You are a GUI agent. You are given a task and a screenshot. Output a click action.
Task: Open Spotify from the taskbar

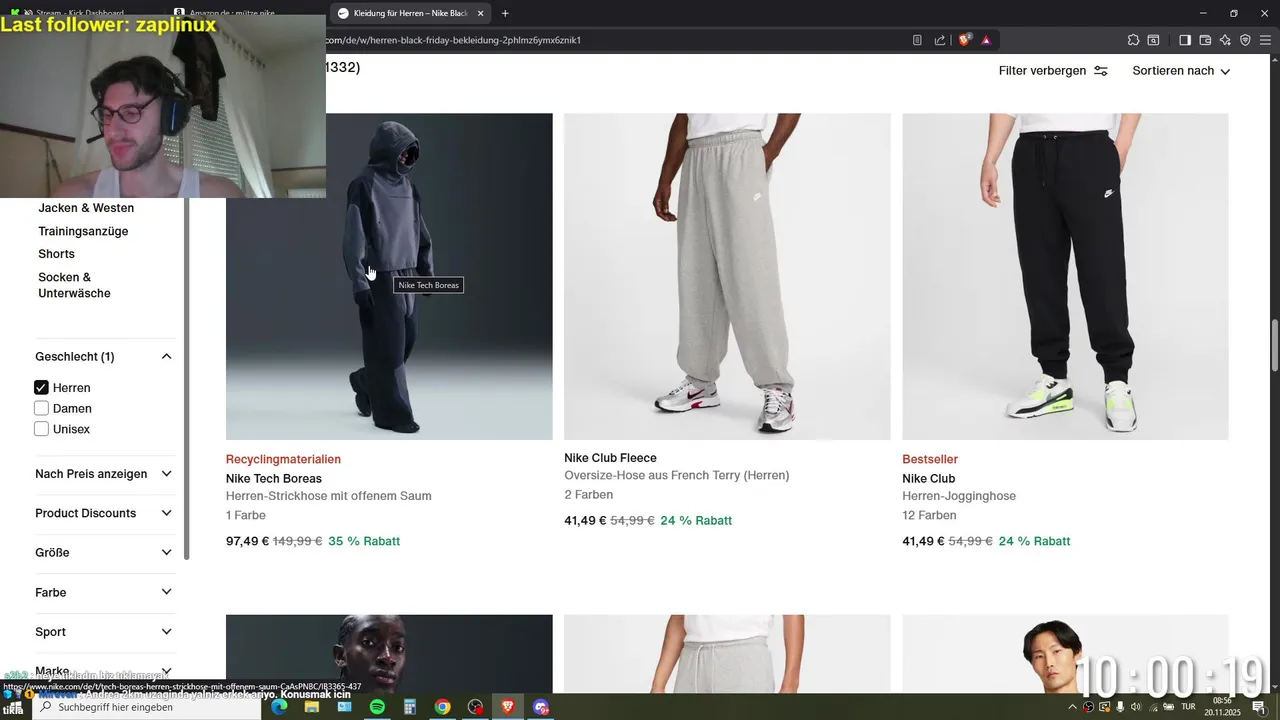pos(377,707)
